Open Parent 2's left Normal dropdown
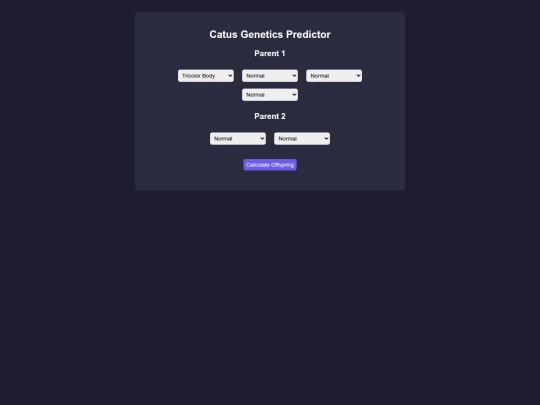Screen dimensions: 540x405 [x=238, y=138]
